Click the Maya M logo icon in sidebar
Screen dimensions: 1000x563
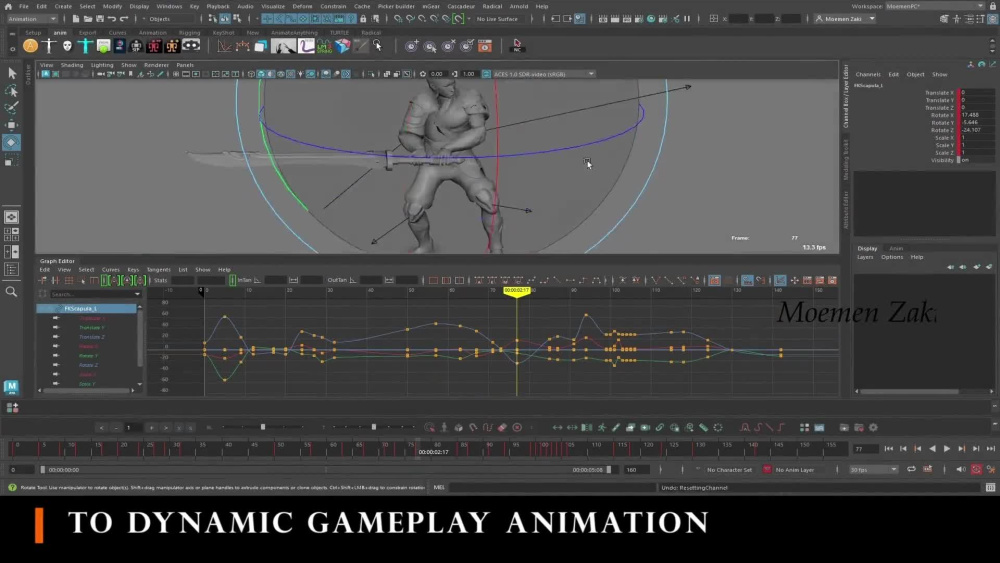click(11, 386)
